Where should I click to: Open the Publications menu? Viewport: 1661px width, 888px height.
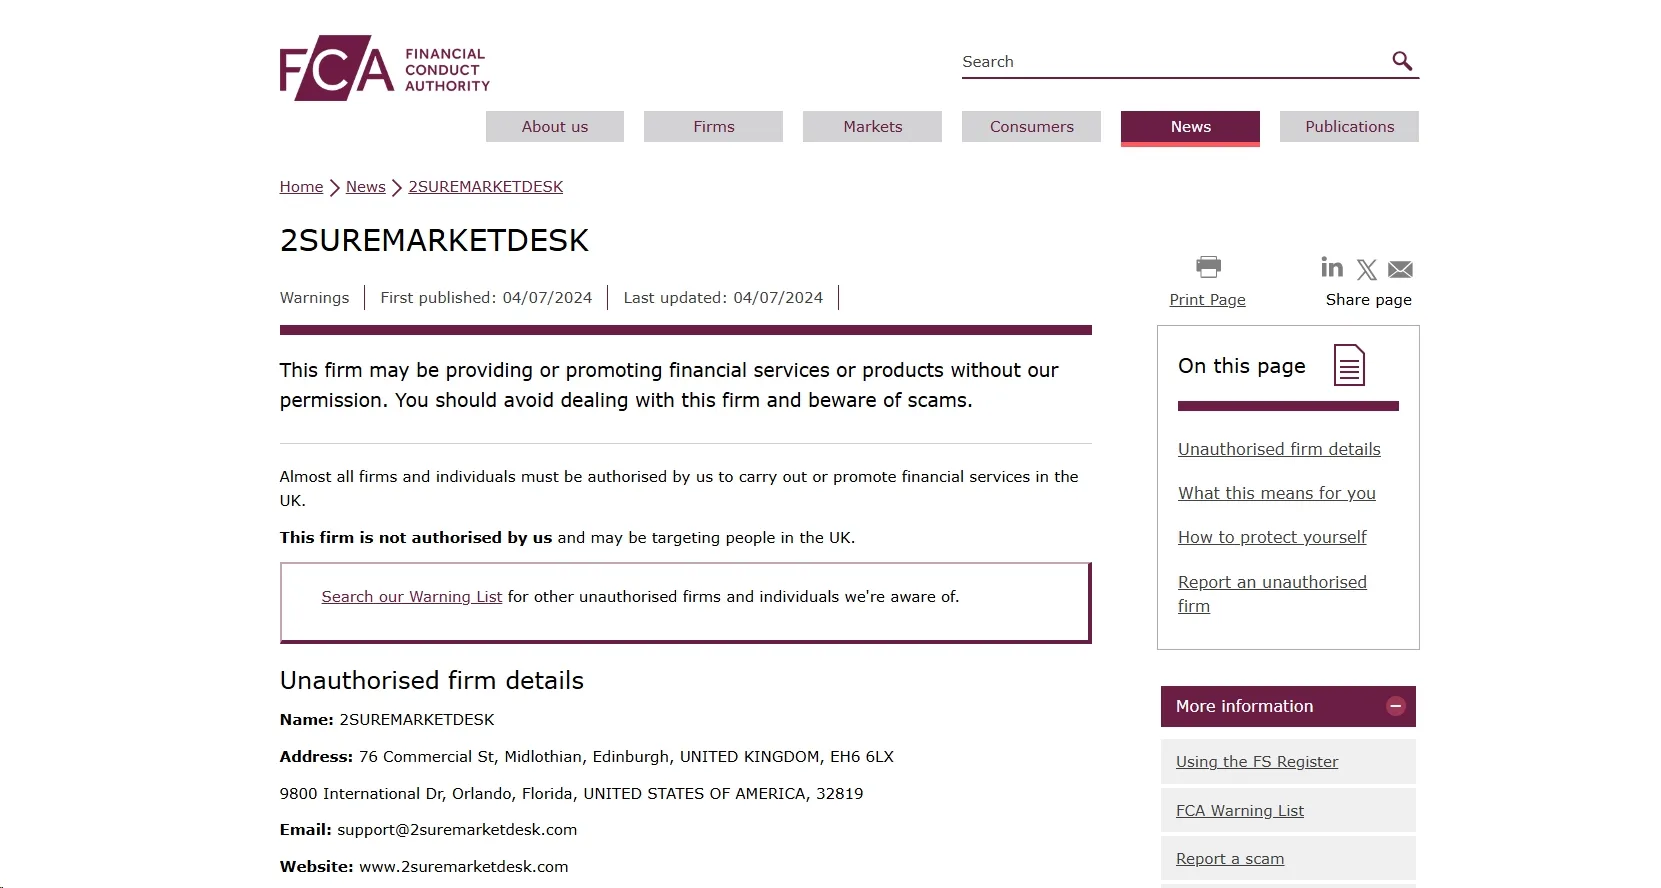(x=1350, y=127)
